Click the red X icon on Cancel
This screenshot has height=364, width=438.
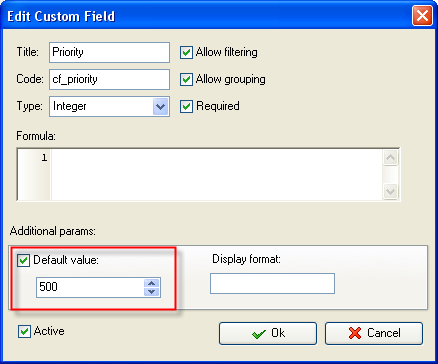pos(355,333)
